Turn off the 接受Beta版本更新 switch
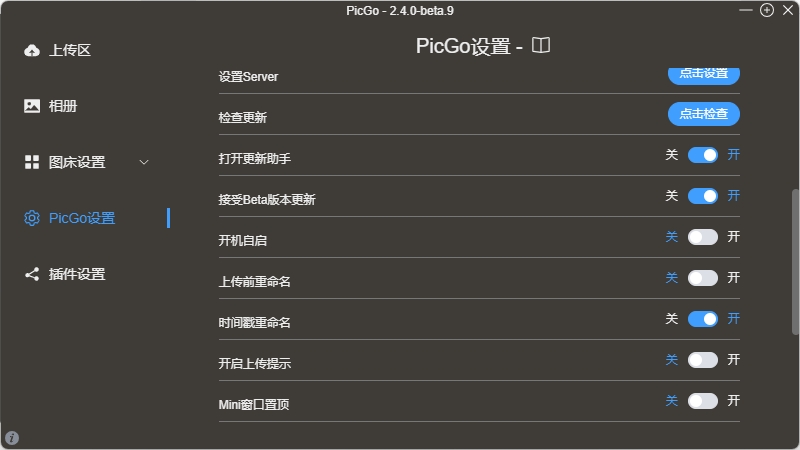 pyautogui.click(x=703, y=196)
